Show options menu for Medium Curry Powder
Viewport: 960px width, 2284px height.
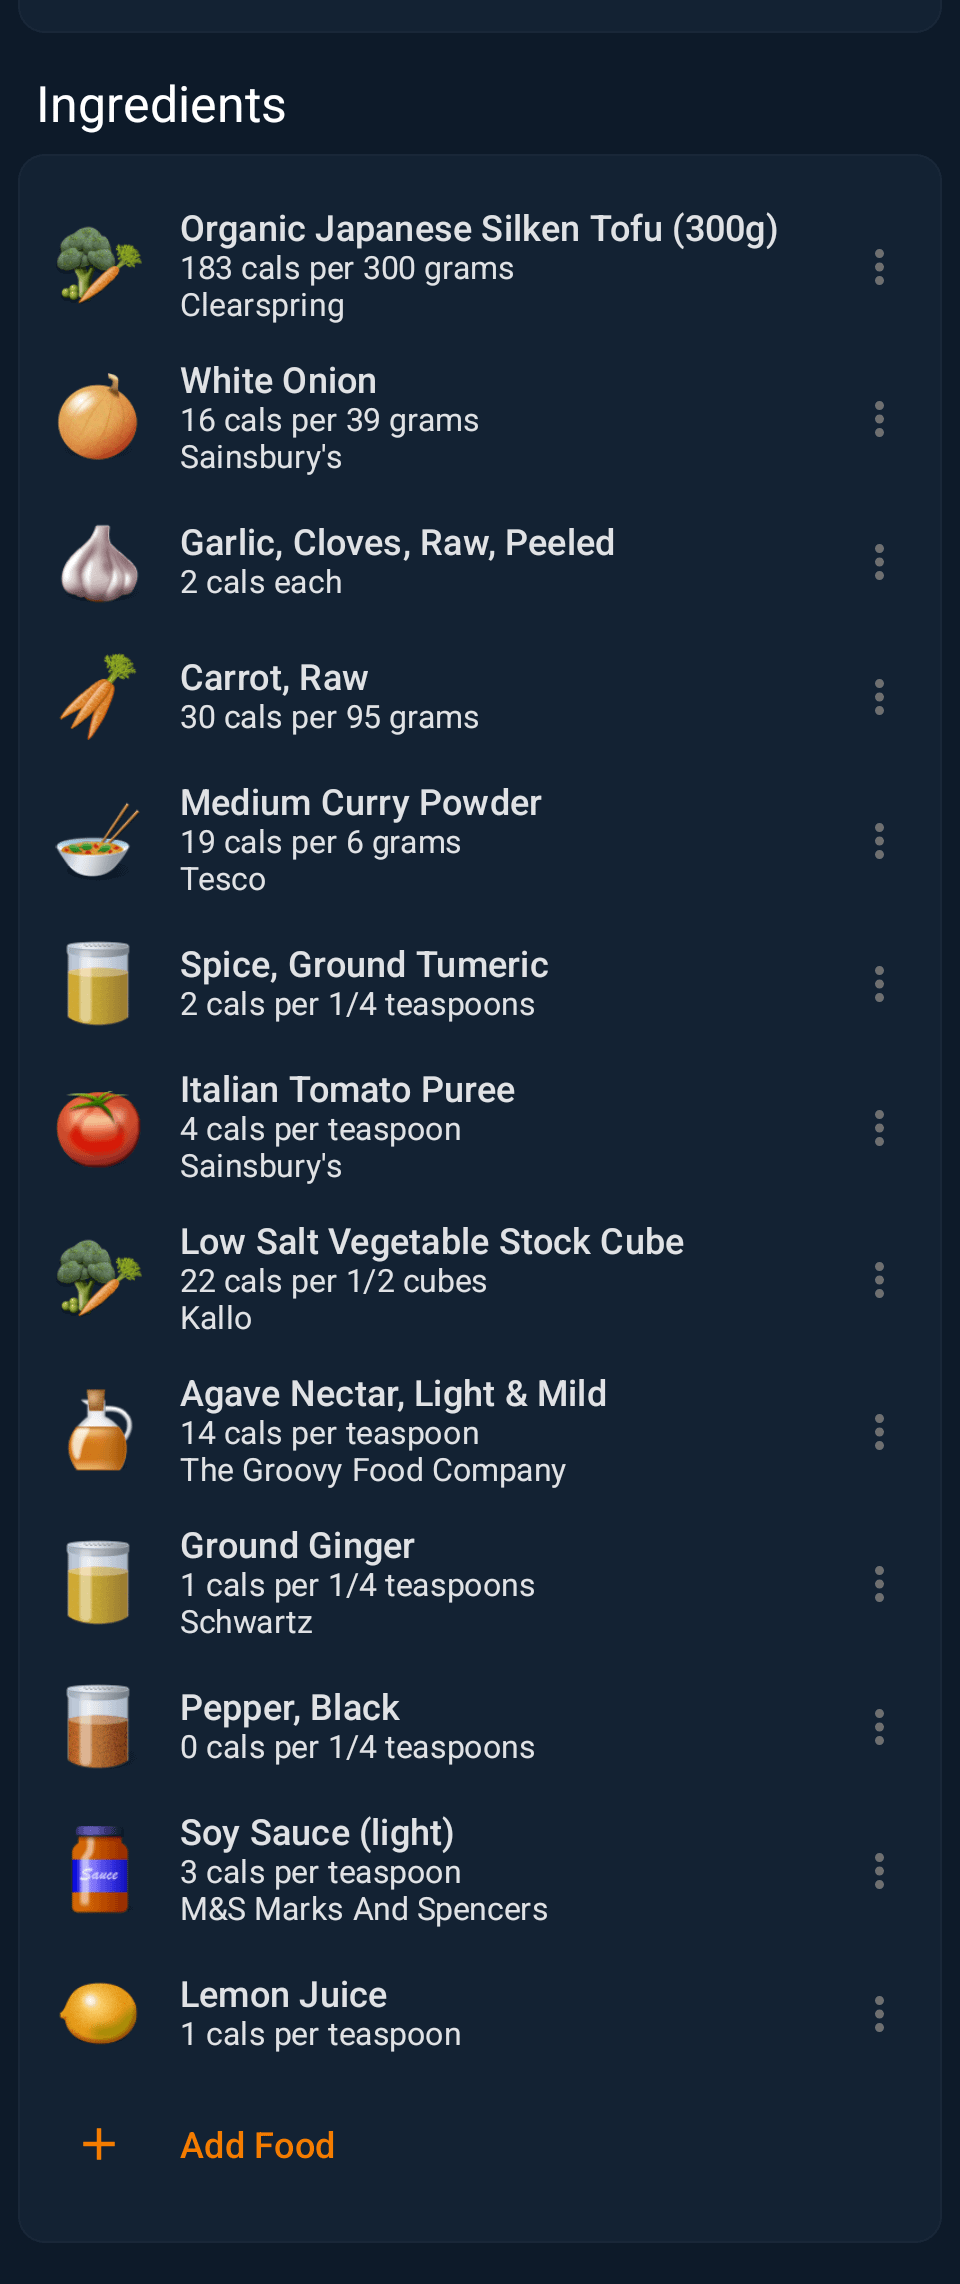pos(879,841)
